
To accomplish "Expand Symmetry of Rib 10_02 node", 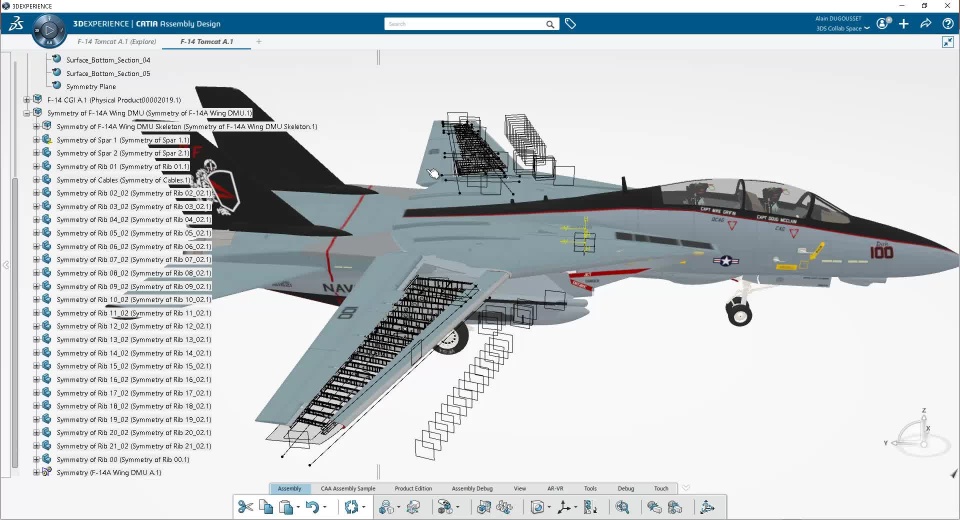I will (x=36, y=300).
